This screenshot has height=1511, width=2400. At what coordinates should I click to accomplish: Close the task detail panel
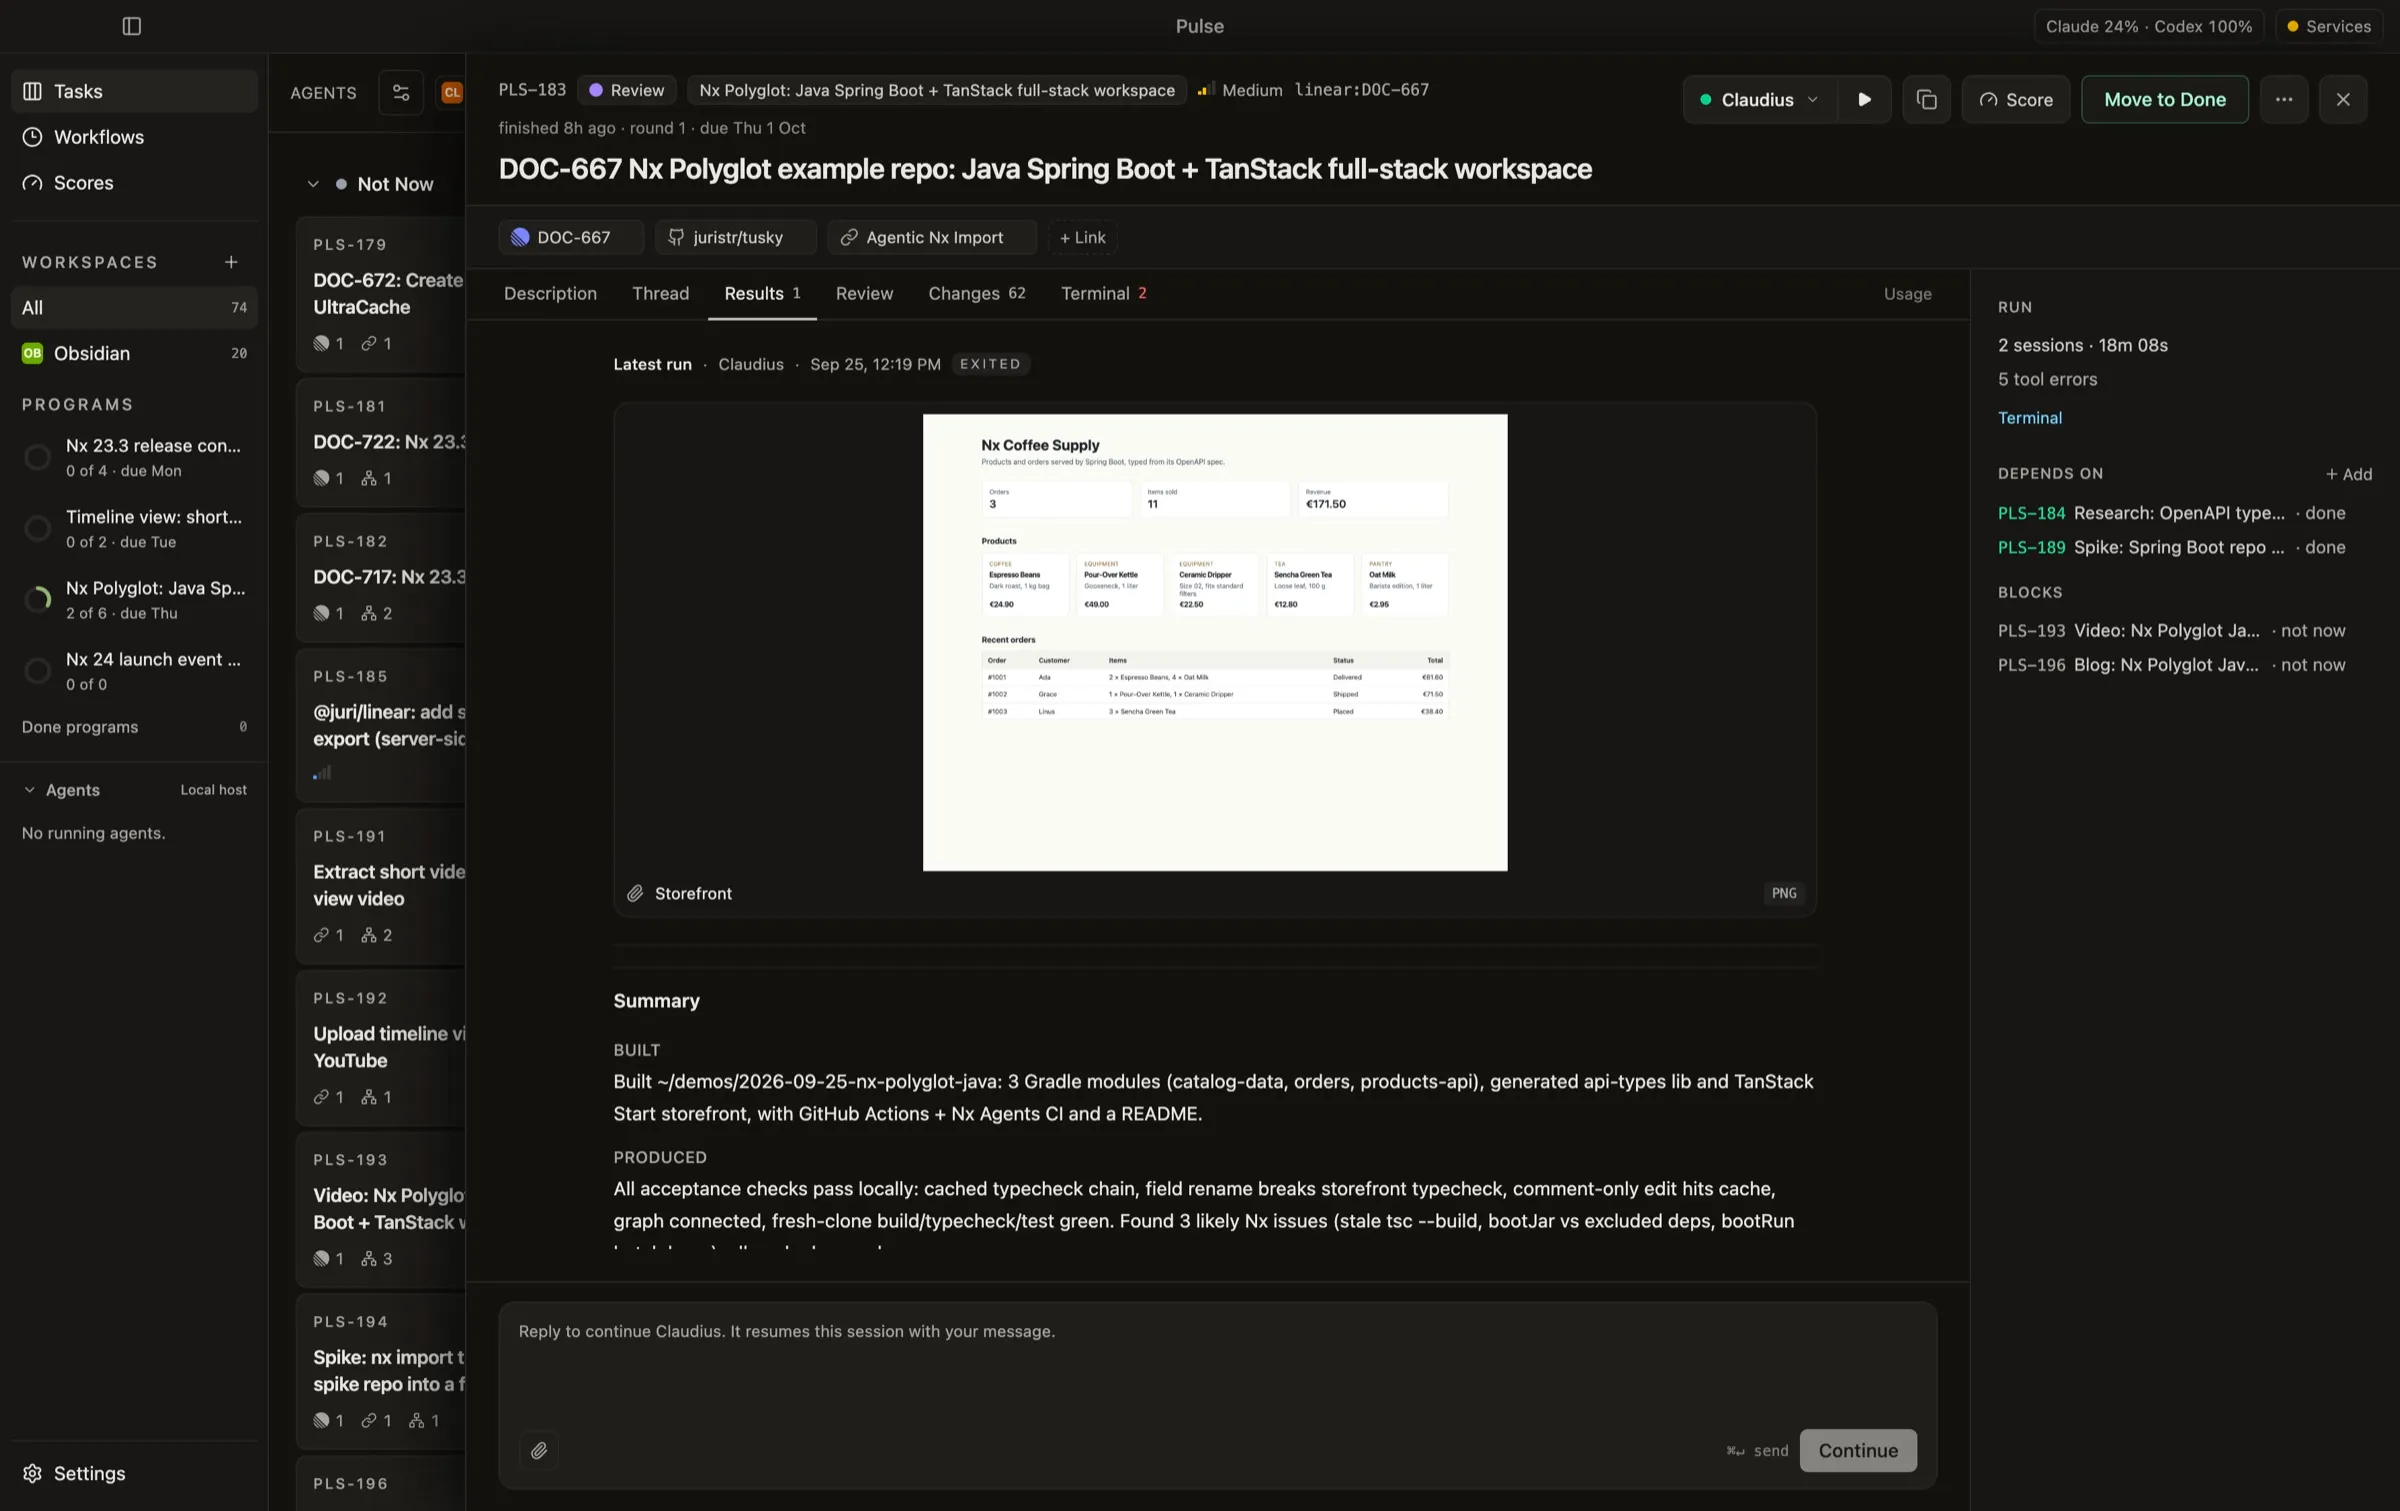coord(2342,99)
